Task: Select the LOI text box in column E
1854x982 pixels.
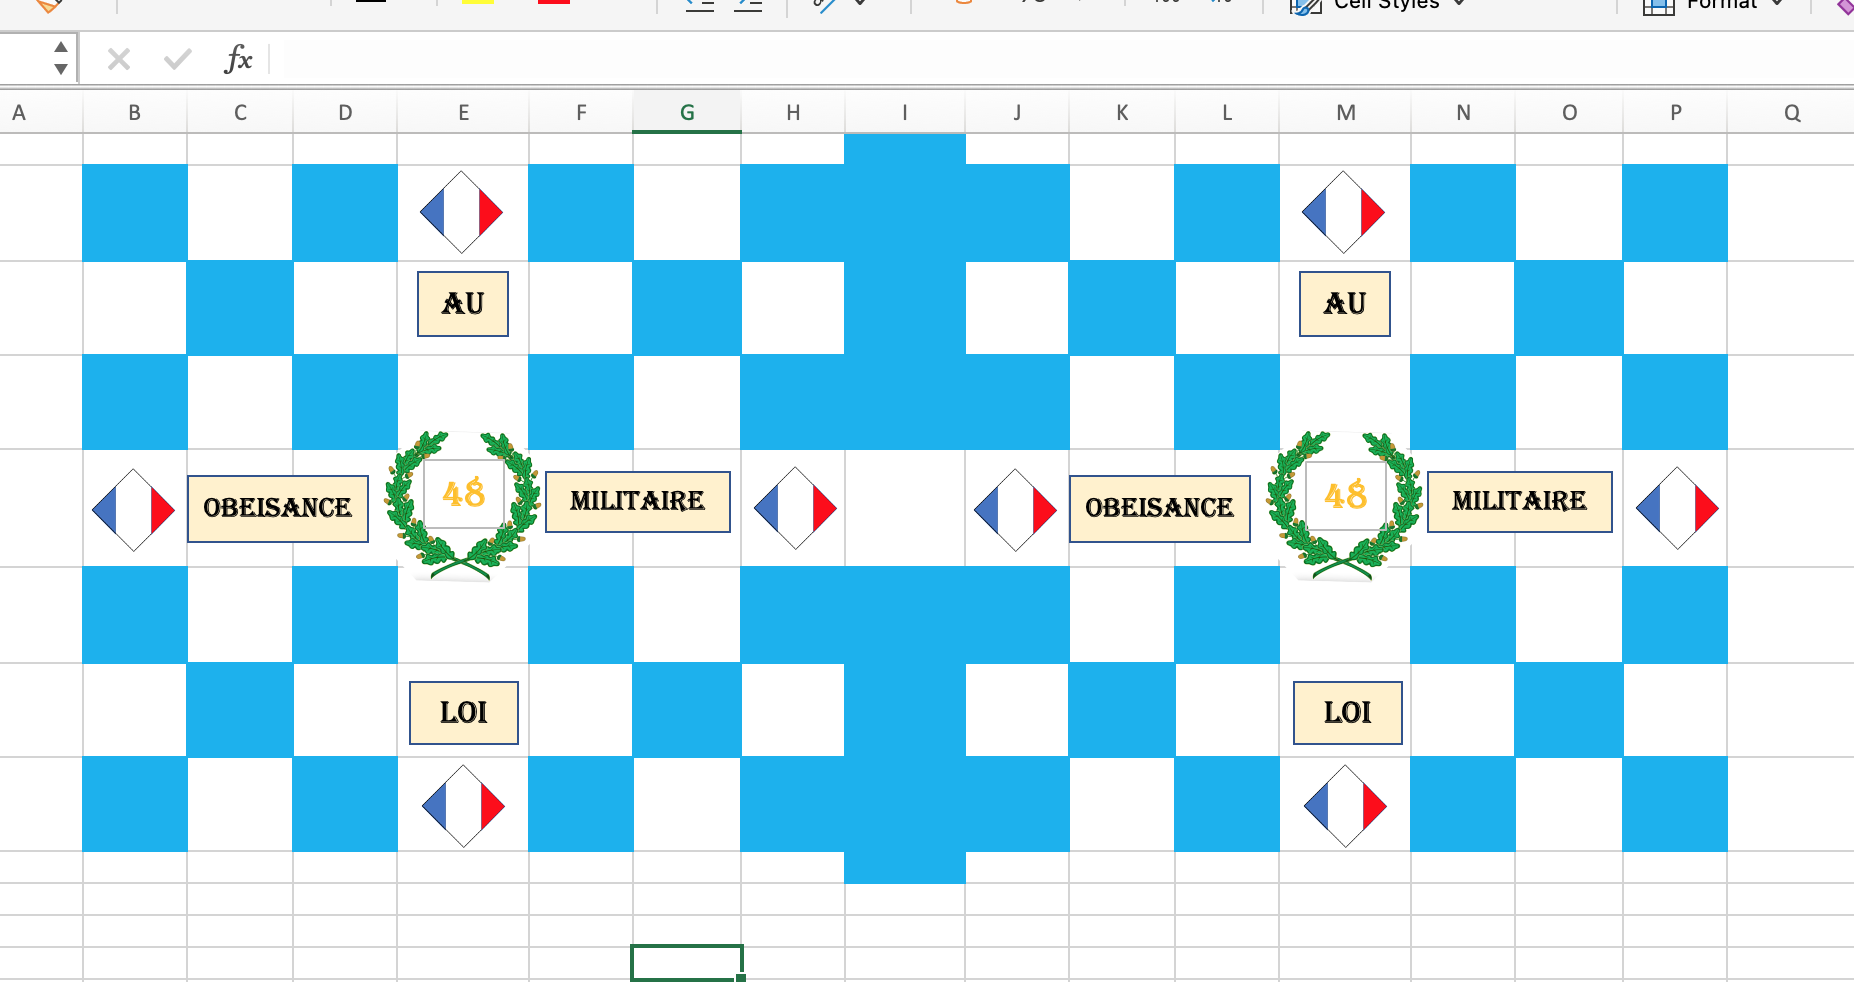Action: pyautogui.click(x=464, y=713)
